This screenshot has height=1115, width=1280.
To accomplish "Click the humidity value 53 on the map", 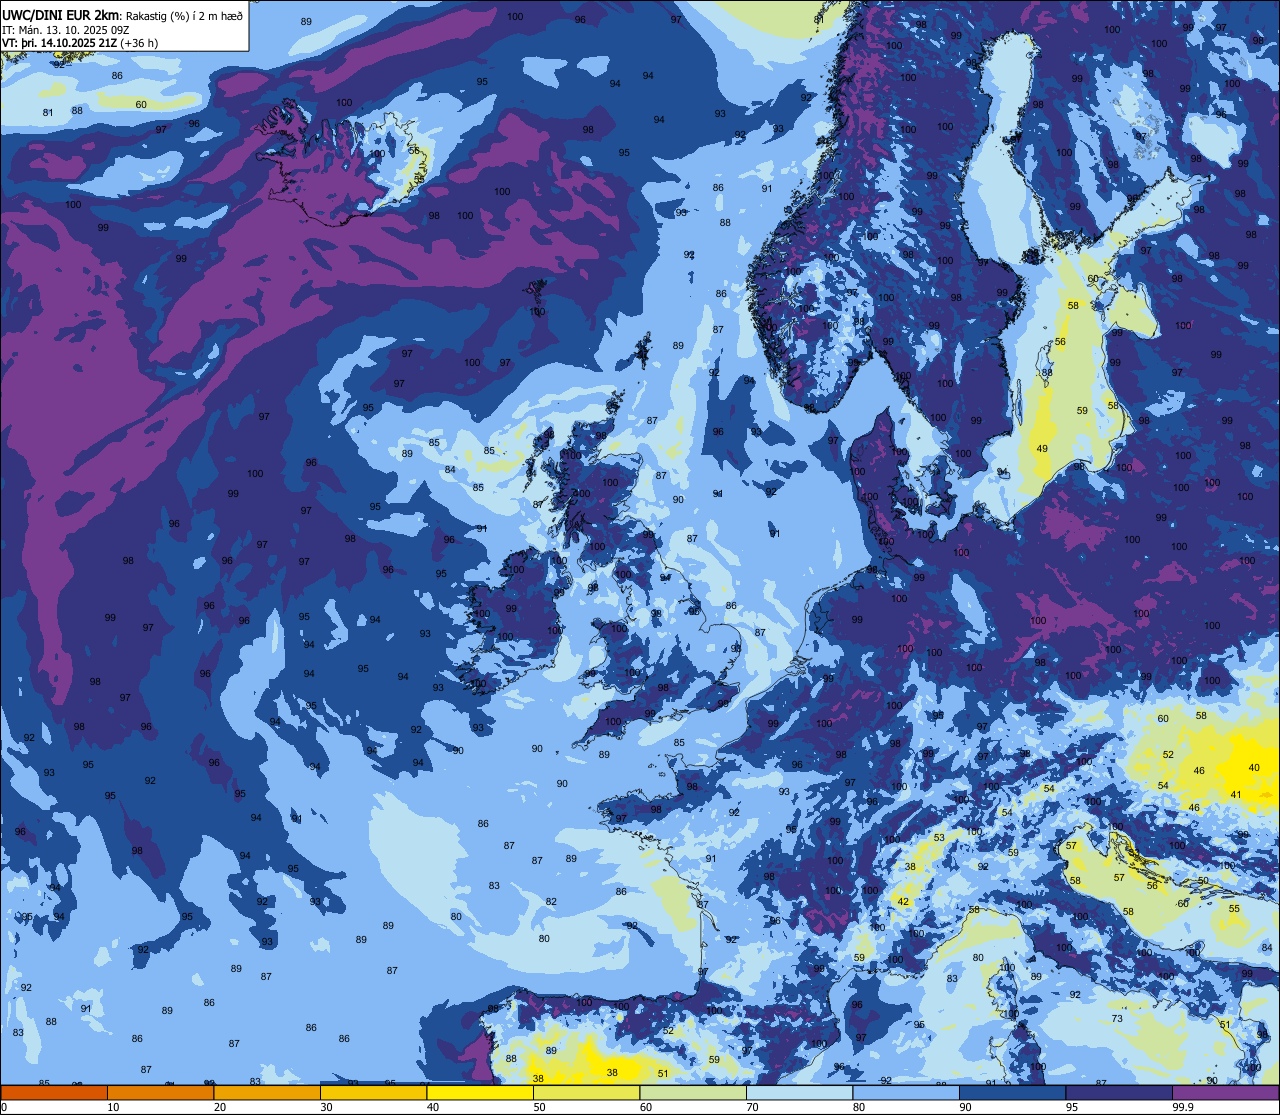I will click(x=939, y=838).
